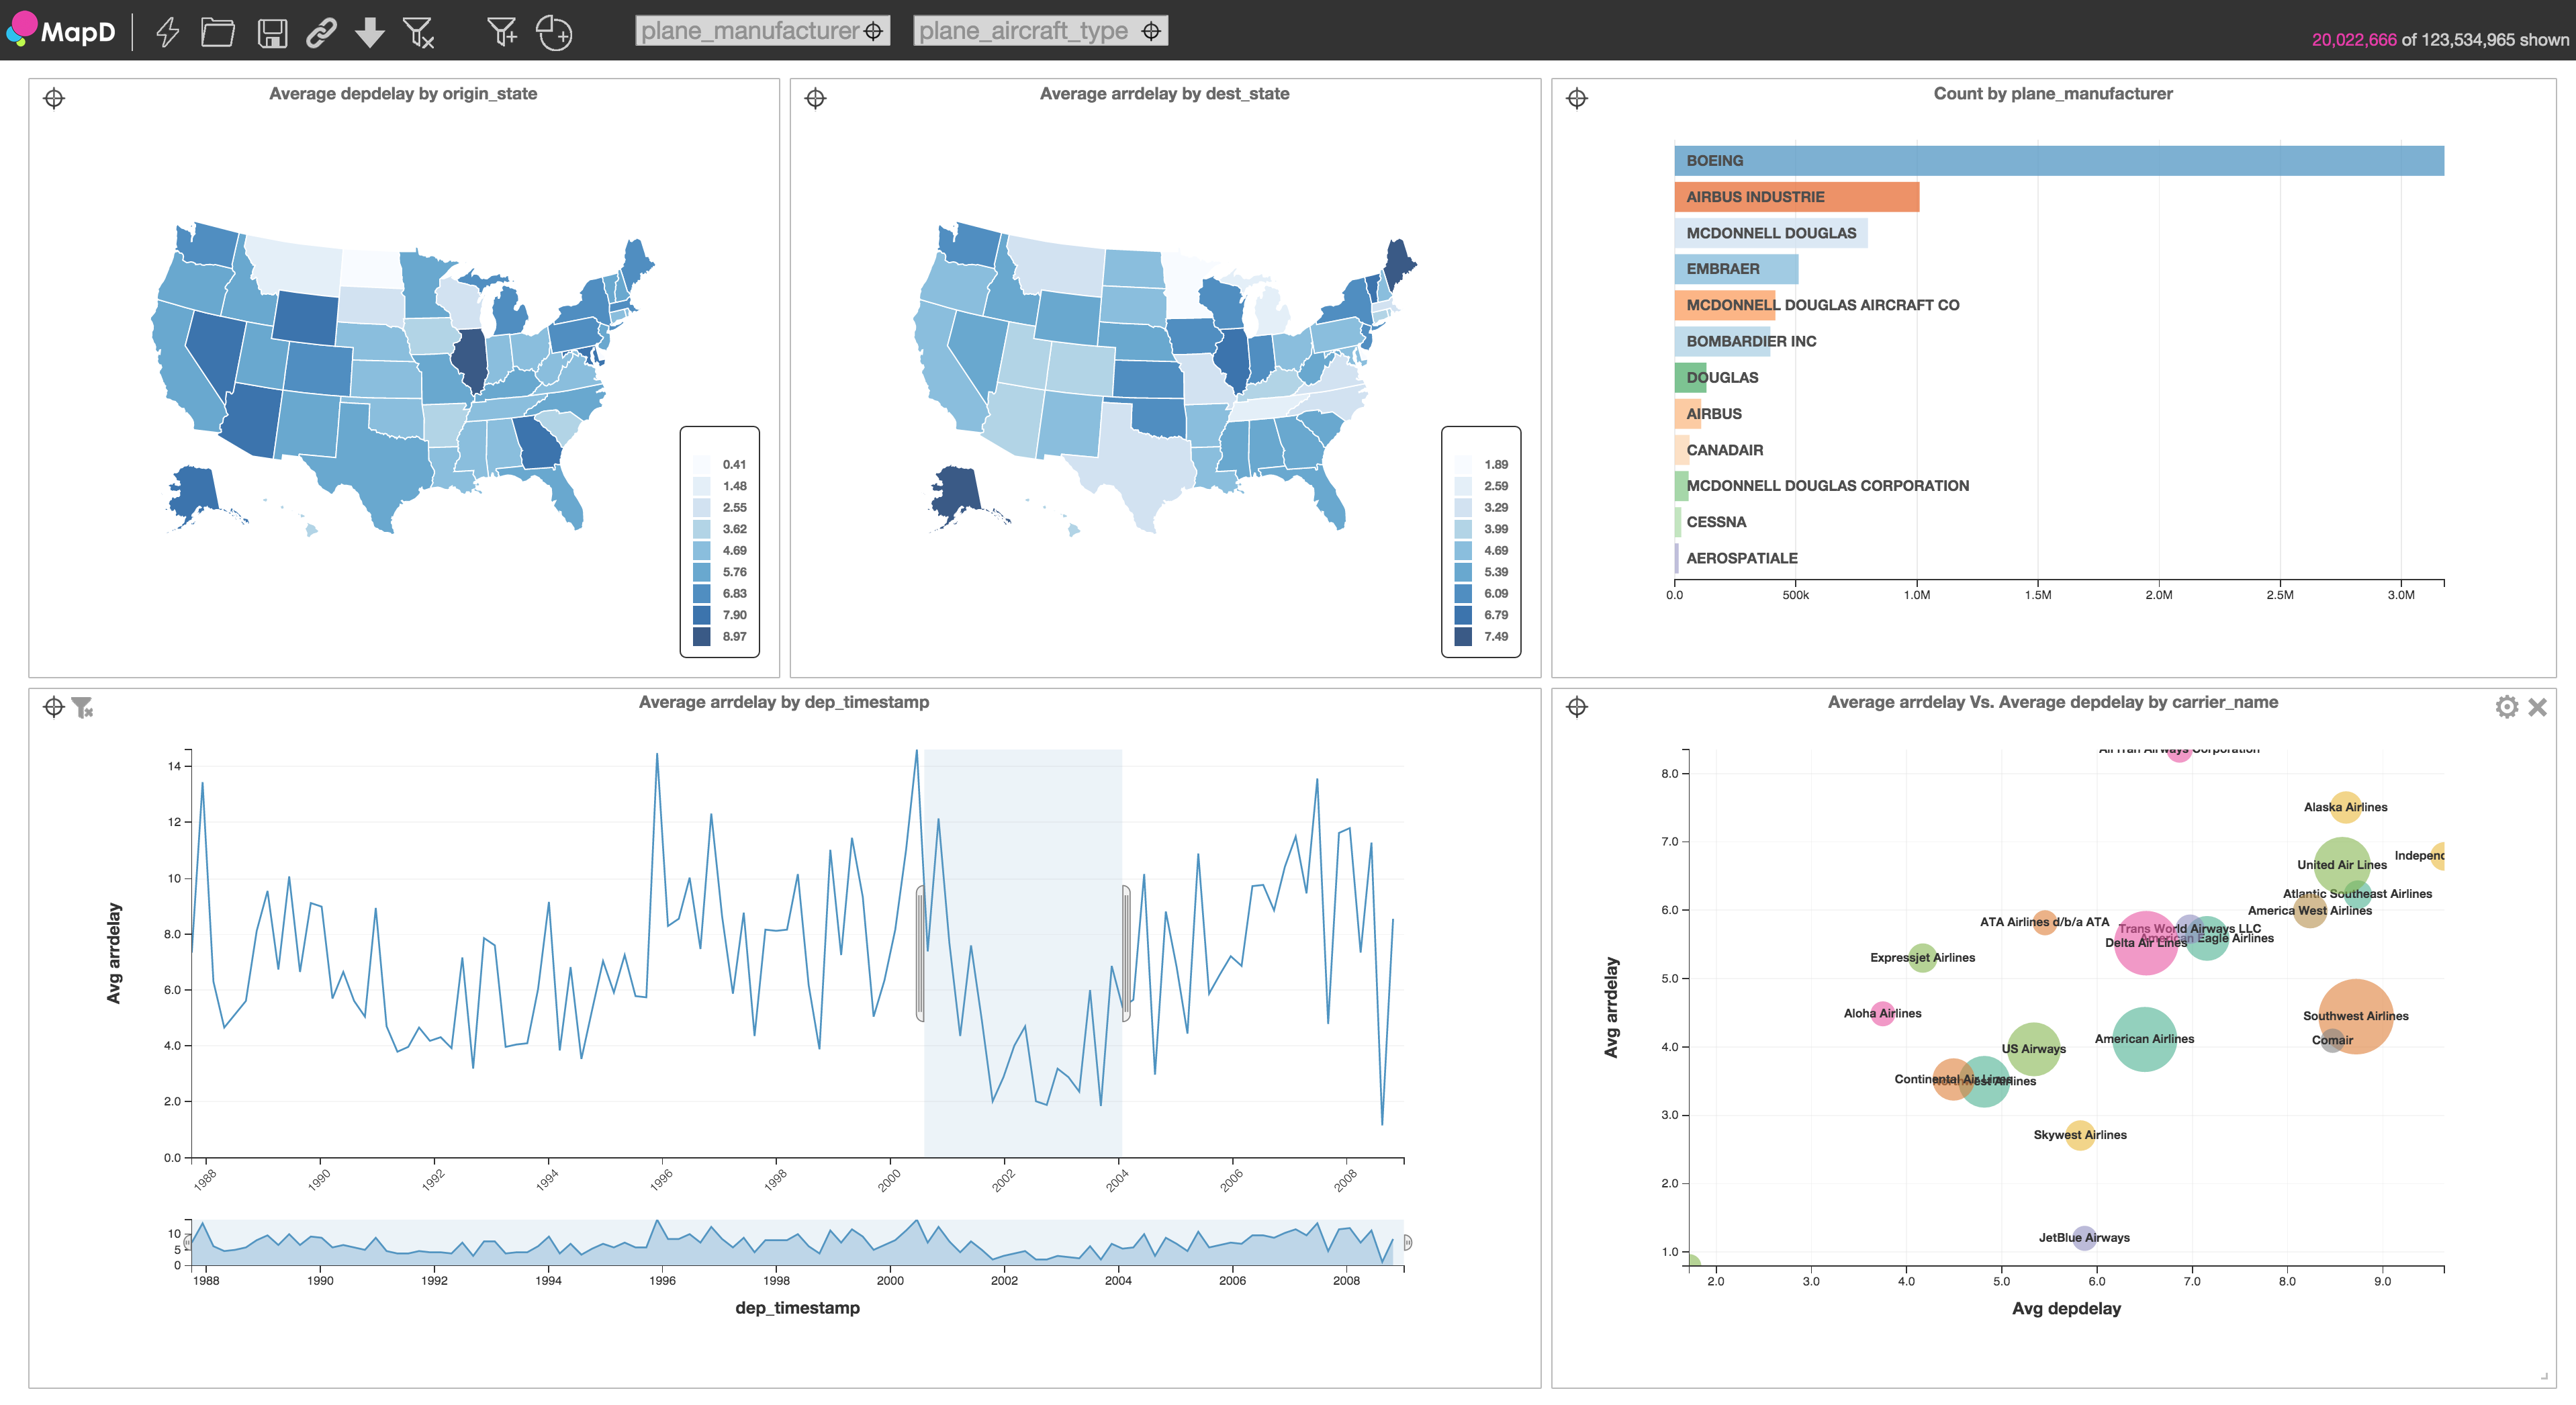Click crosshair icon on dest_state map
This screenshot has width=2576, height=1405.
click(x=815, y=98)
